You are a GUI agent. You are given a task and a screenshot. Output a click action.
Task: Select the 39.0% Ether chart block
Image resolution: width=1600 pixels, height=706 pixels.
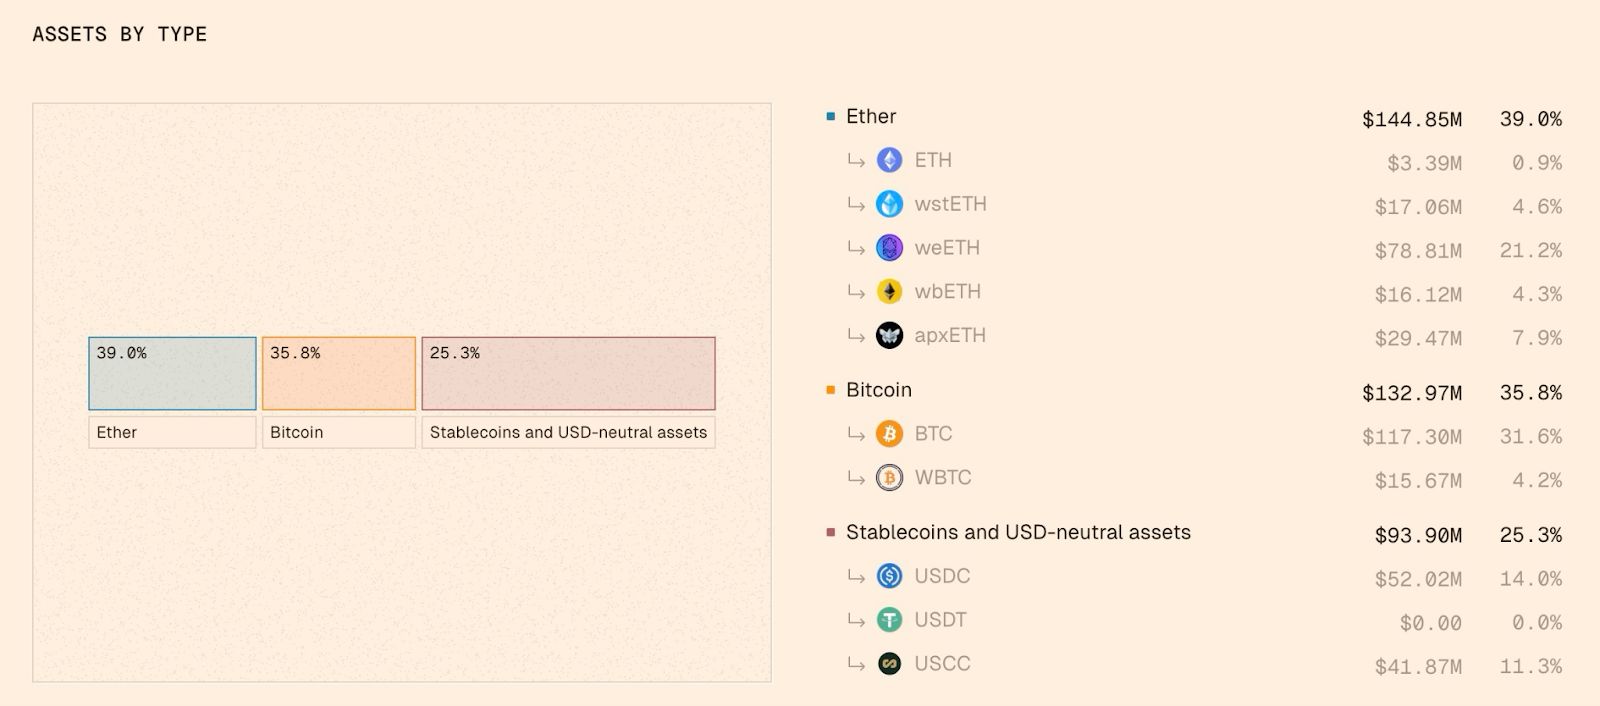tap(172, 373)
